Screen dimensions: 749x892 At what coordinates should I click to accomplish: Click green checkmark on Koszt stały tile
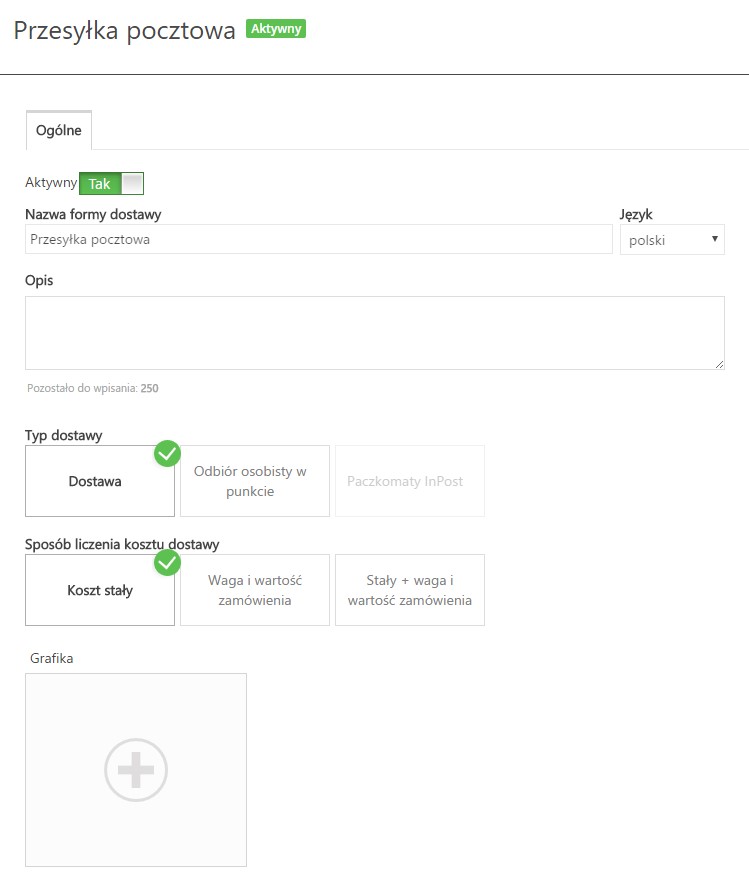(x=167, y=563)
